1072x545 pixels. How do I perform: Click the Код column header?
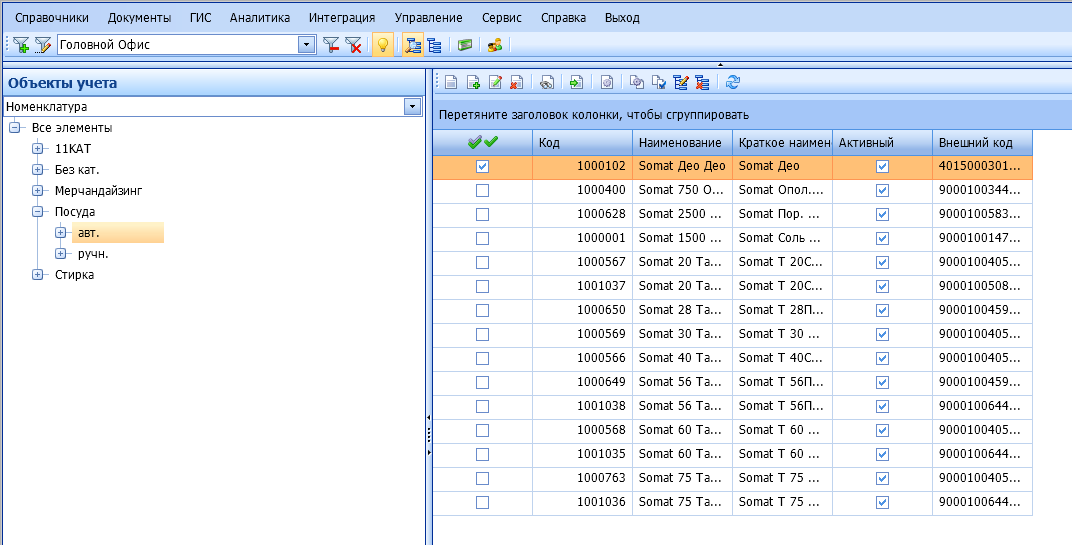pos(581,143)
